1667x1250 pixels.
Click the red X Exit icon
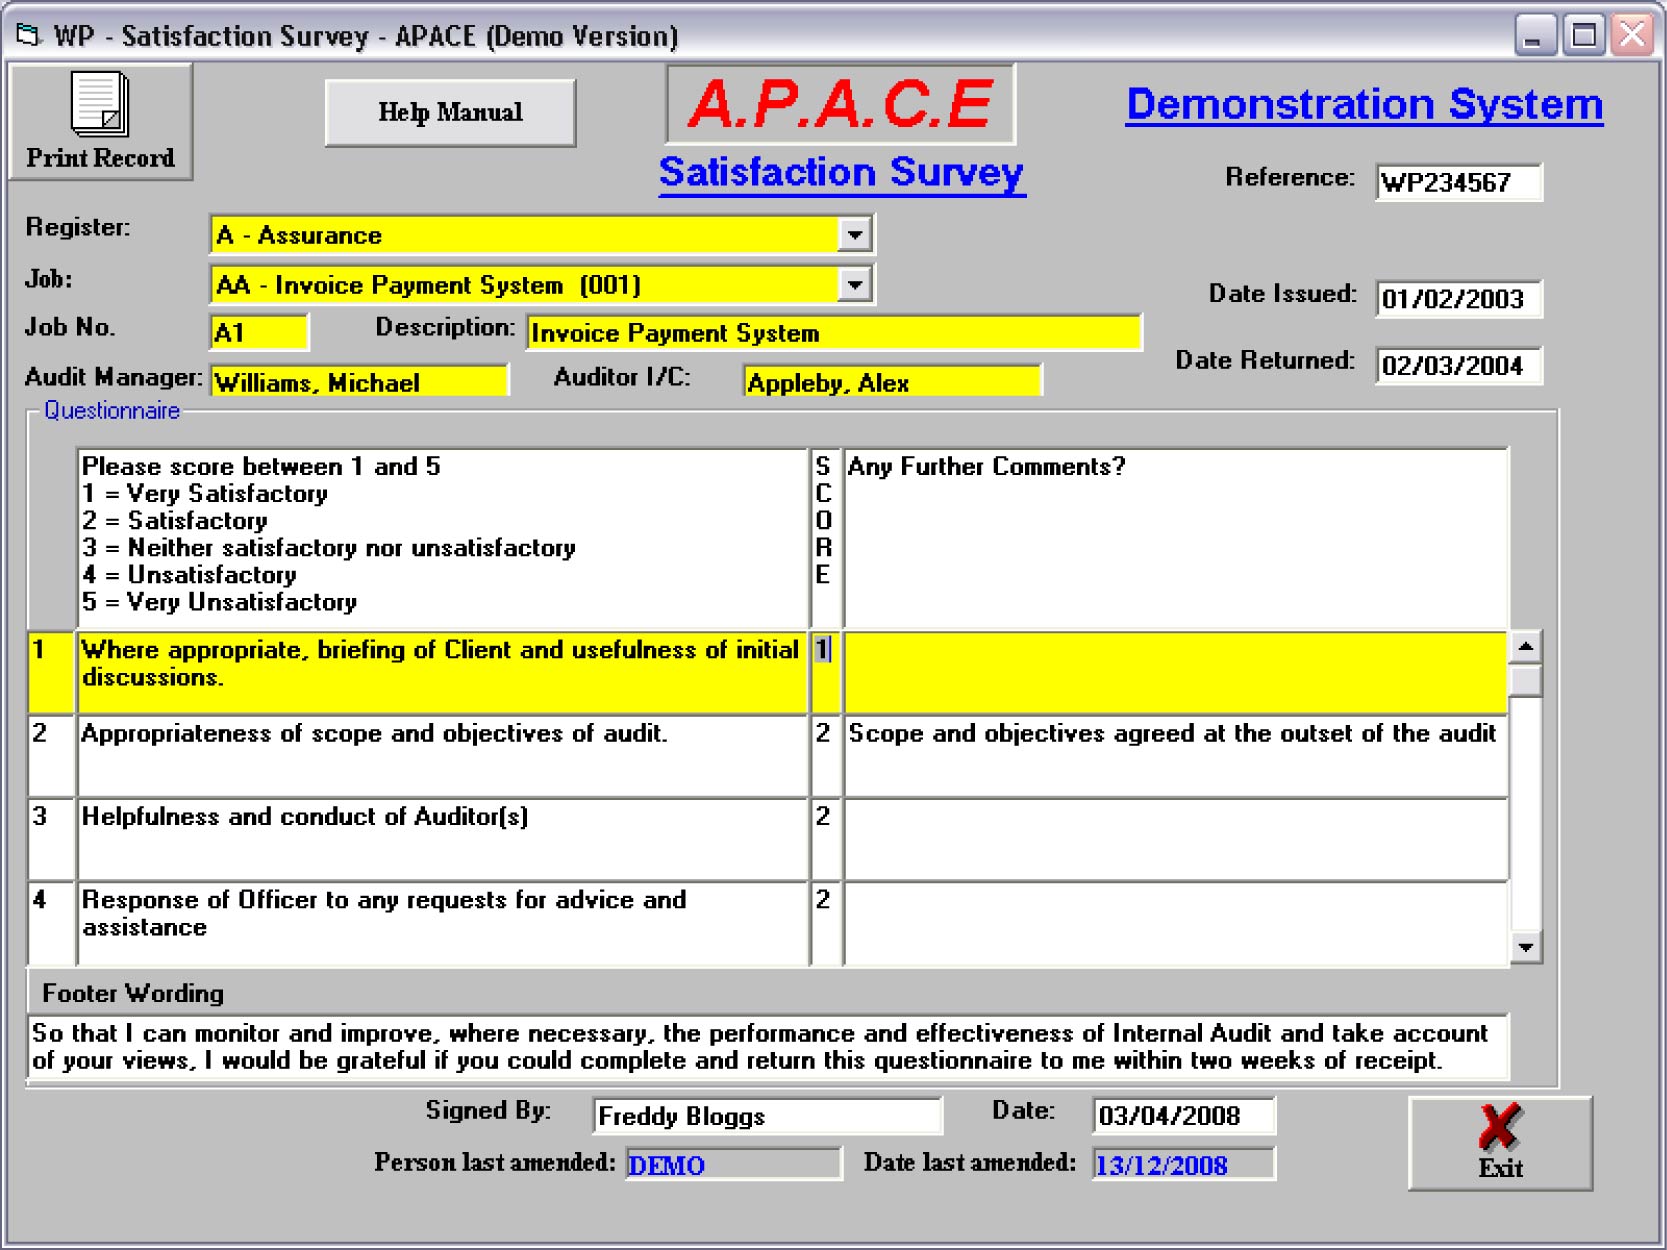pyautogui.click(x=1499, y=1127)
